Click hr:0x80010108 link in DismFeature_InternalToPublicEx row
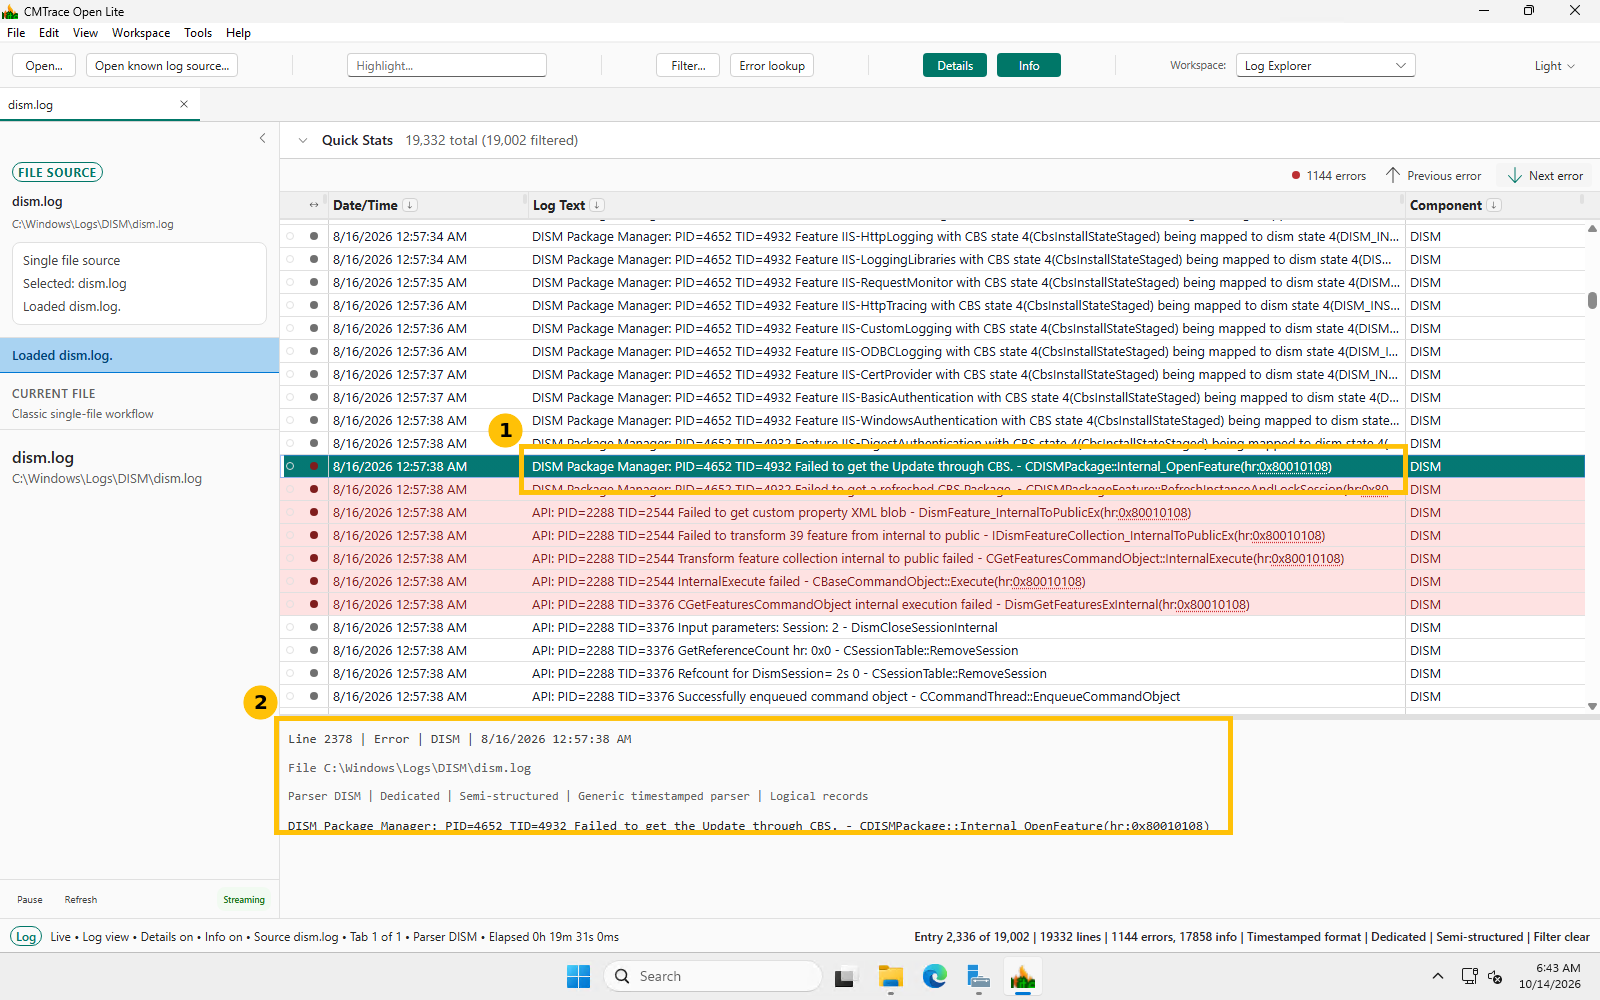The image size is (1600, 1000). pos(1155,512)
